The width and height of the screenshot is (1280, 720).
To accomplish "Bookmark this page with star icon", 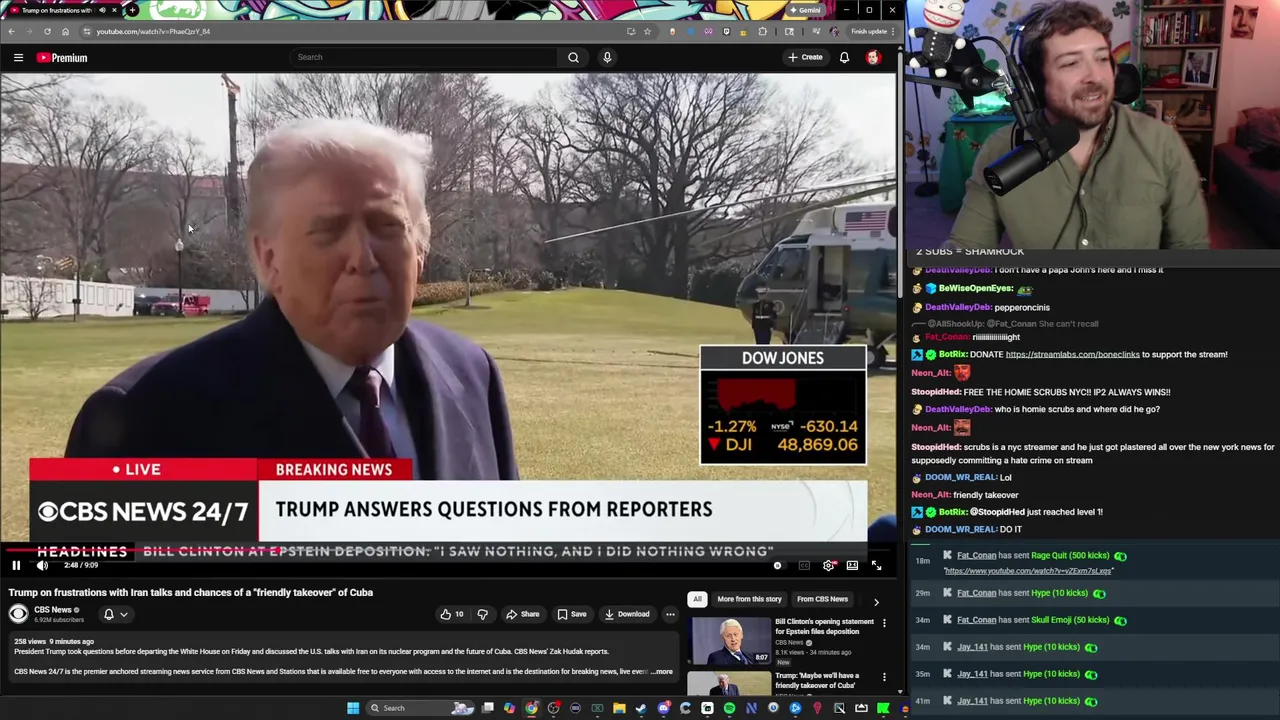I will point(647,31).
